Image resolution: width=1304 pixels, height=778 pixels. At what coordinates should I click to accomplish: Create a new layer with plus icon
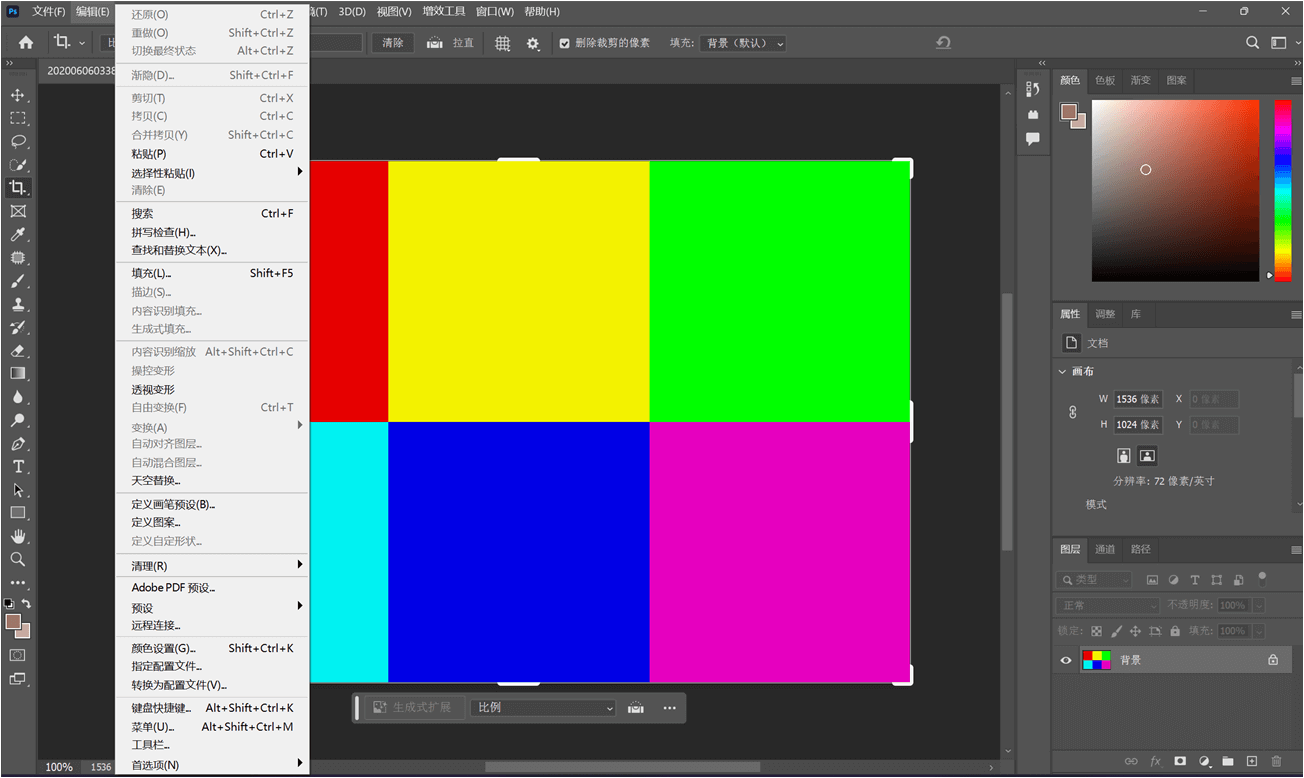(x=1251, y=761)
